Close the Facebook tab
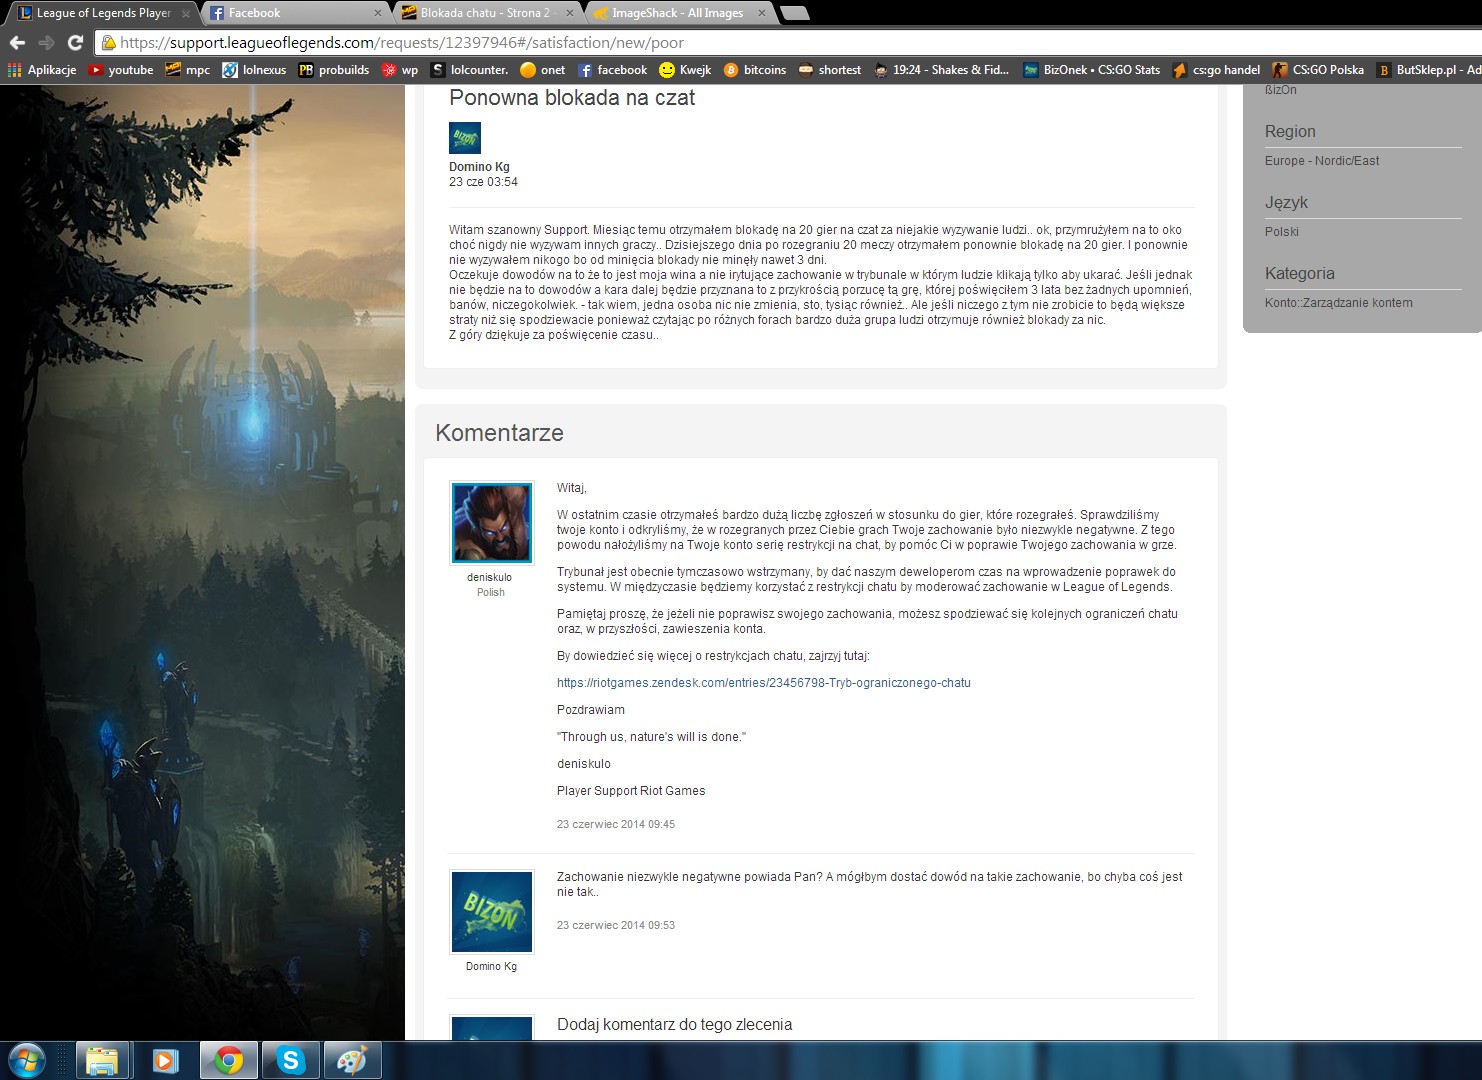 pos(377,13)
